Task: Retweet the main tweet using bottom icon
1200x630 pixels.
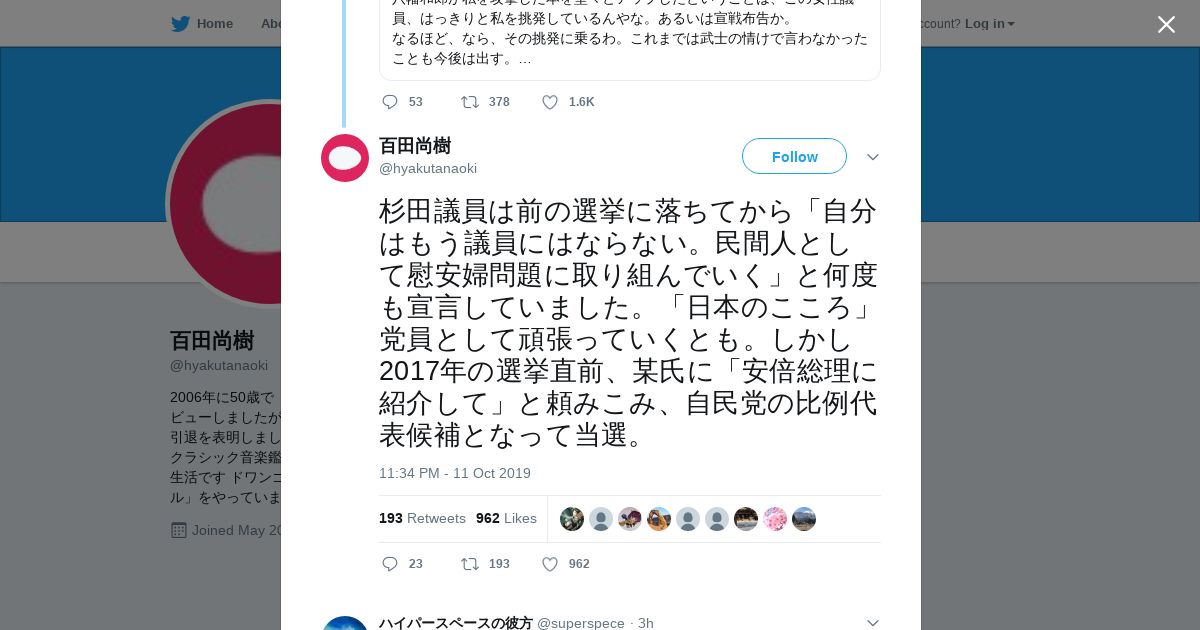Action: (469, 564)
